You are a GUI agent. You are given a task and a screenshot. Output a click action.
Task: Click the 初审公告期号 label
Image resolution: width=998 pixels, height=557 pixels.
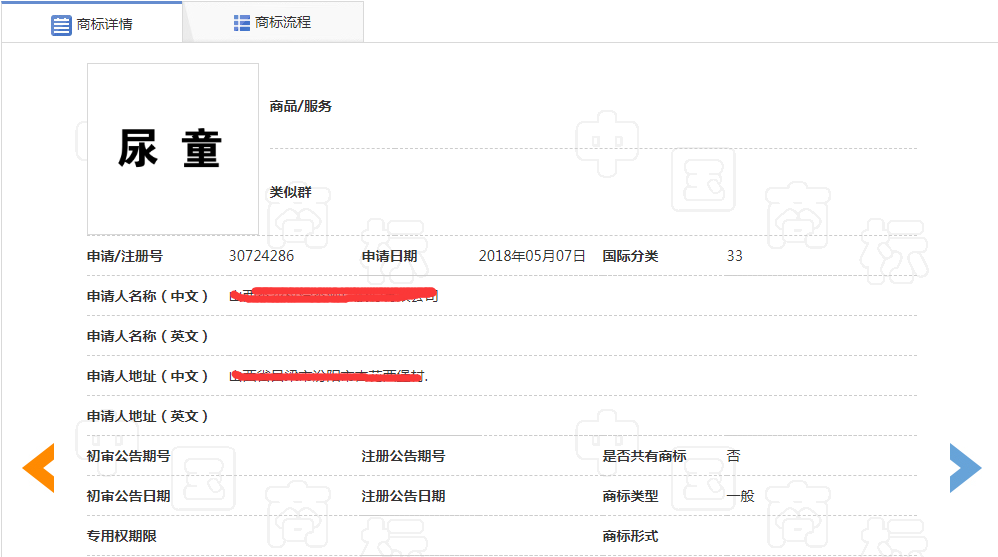[x=128, y=456]
